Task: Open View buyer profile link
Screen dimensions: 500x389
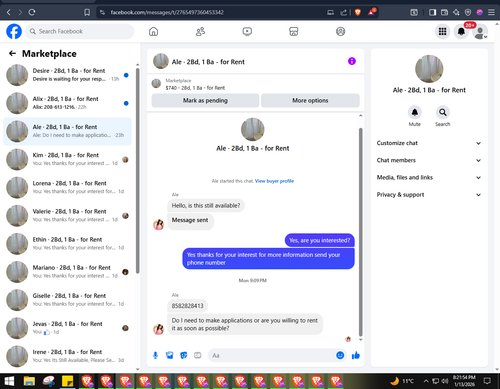Action: 274,181
